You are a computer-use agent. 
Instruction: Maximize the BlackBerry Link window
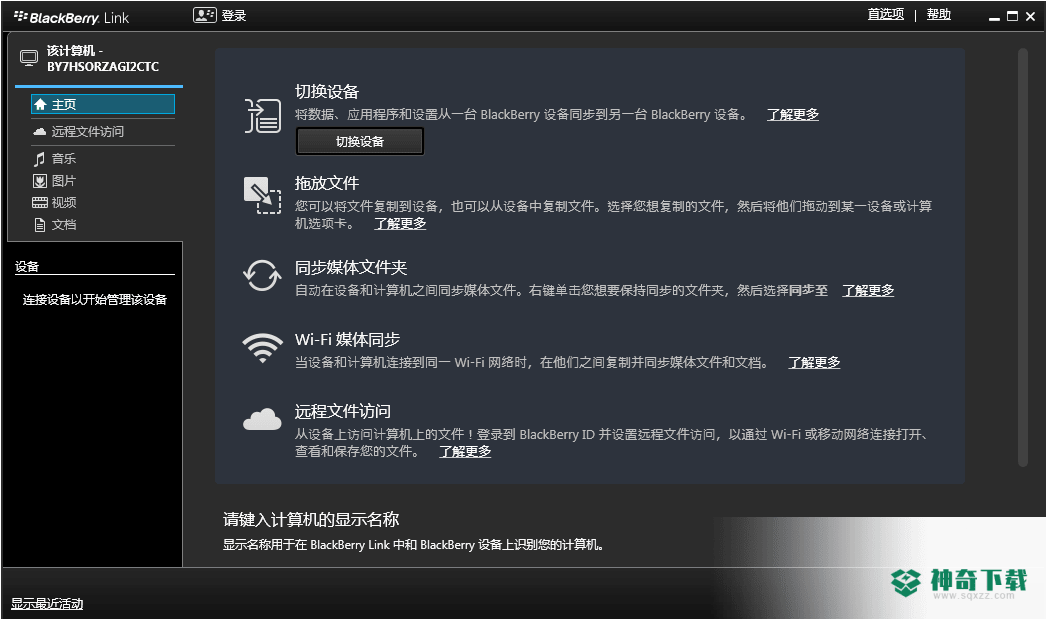1012,17
